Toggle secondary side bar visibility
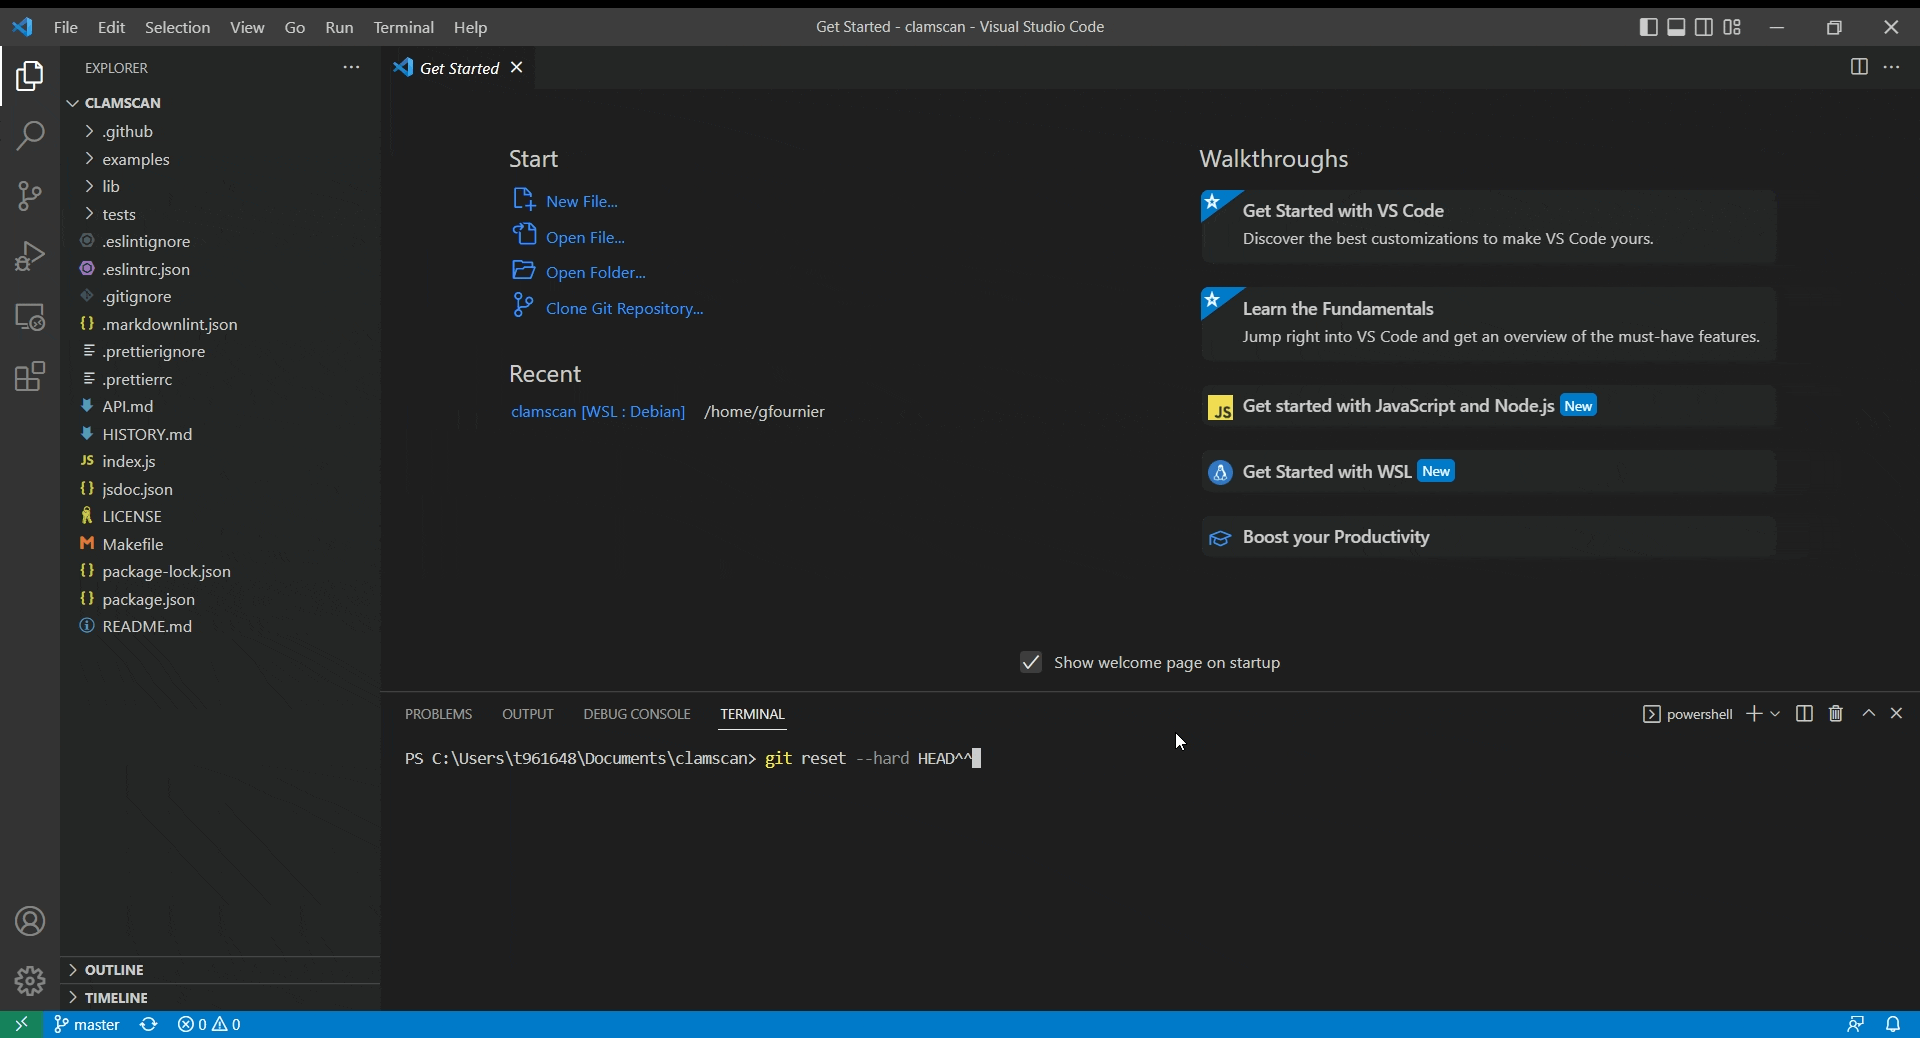 click(x=1705, y=27)
